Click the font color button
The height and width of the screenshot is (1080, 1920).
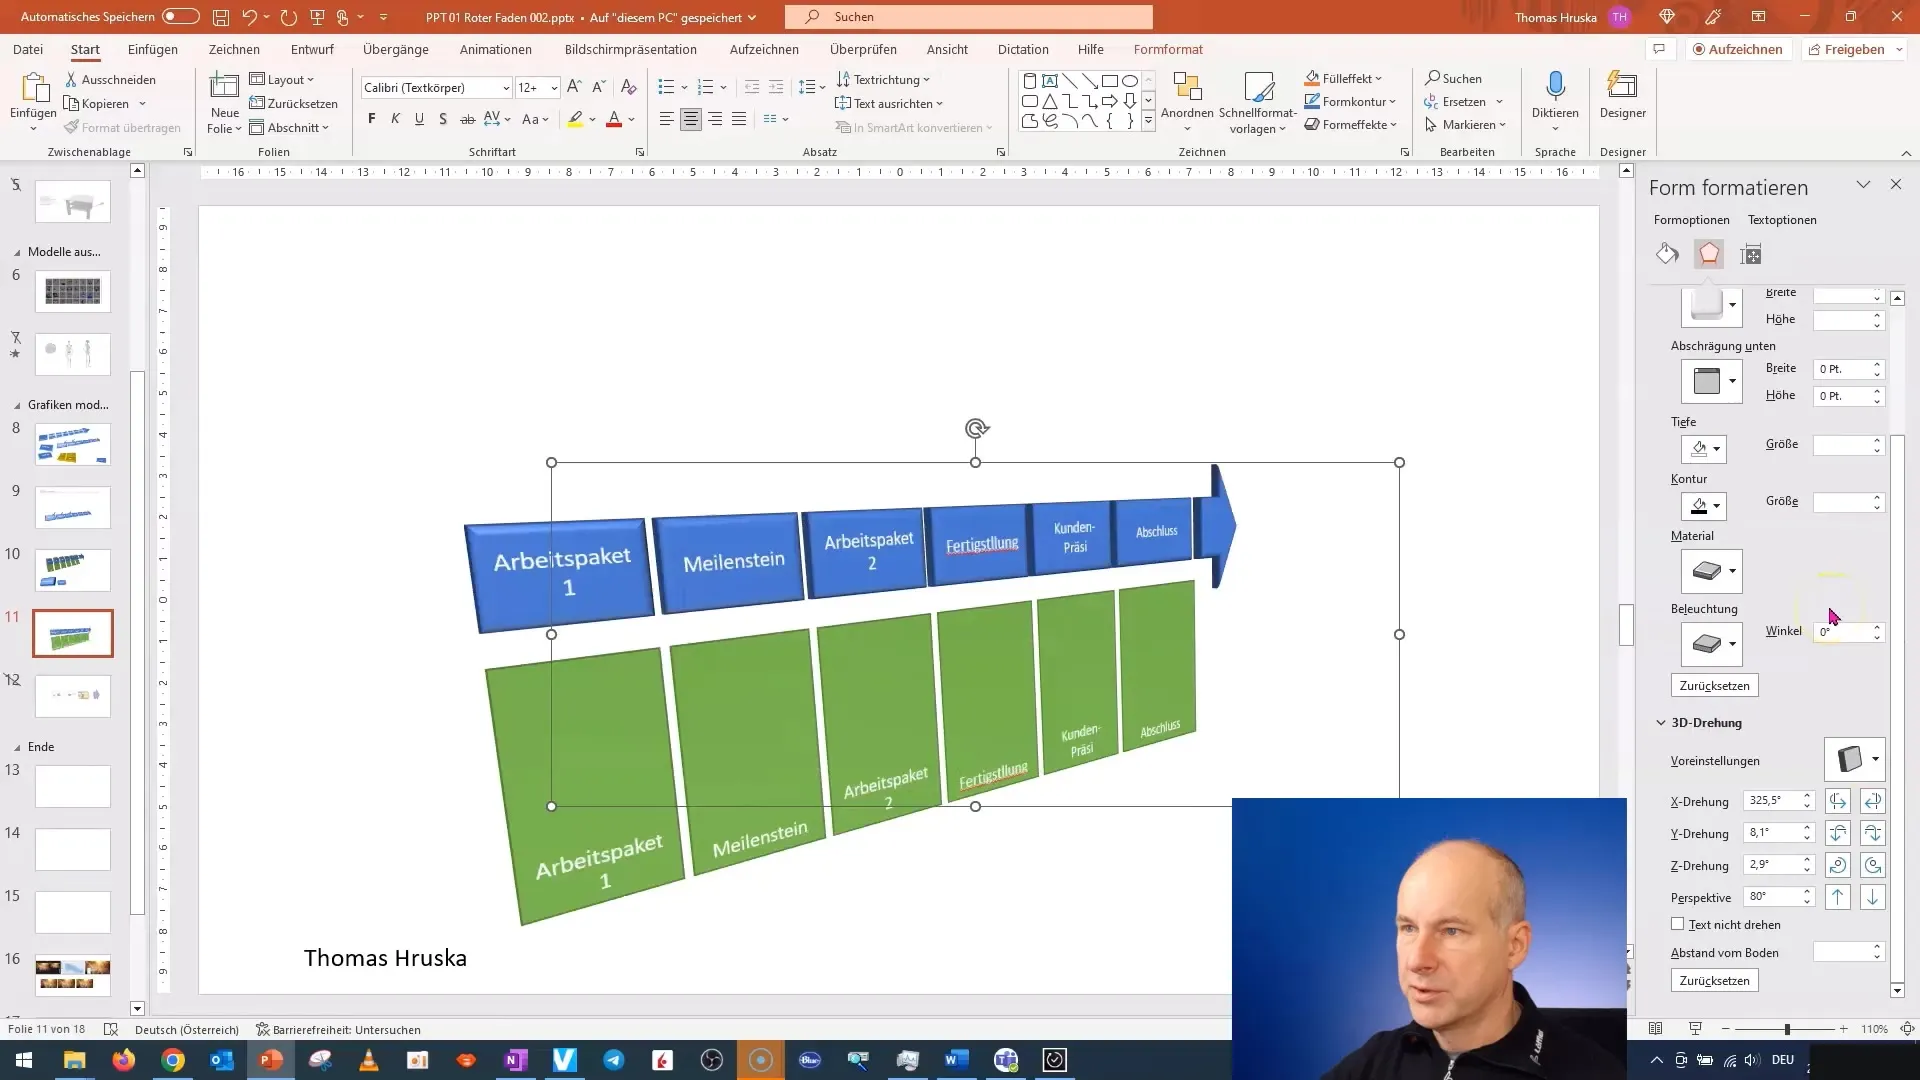click(614, 119)
